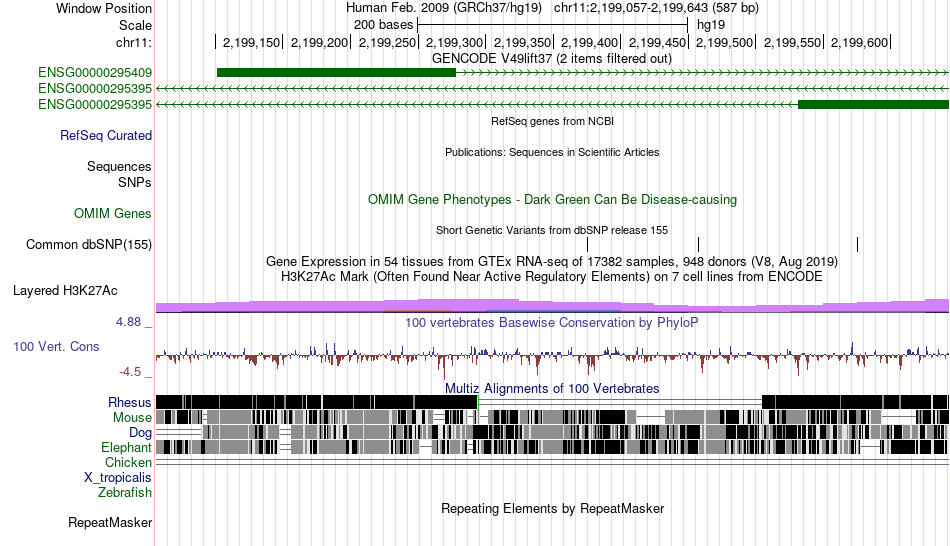Image resolution: width=950 pixels, height=546 pixels.
Task: Click the Elephant alignment label
Action: 127,448
